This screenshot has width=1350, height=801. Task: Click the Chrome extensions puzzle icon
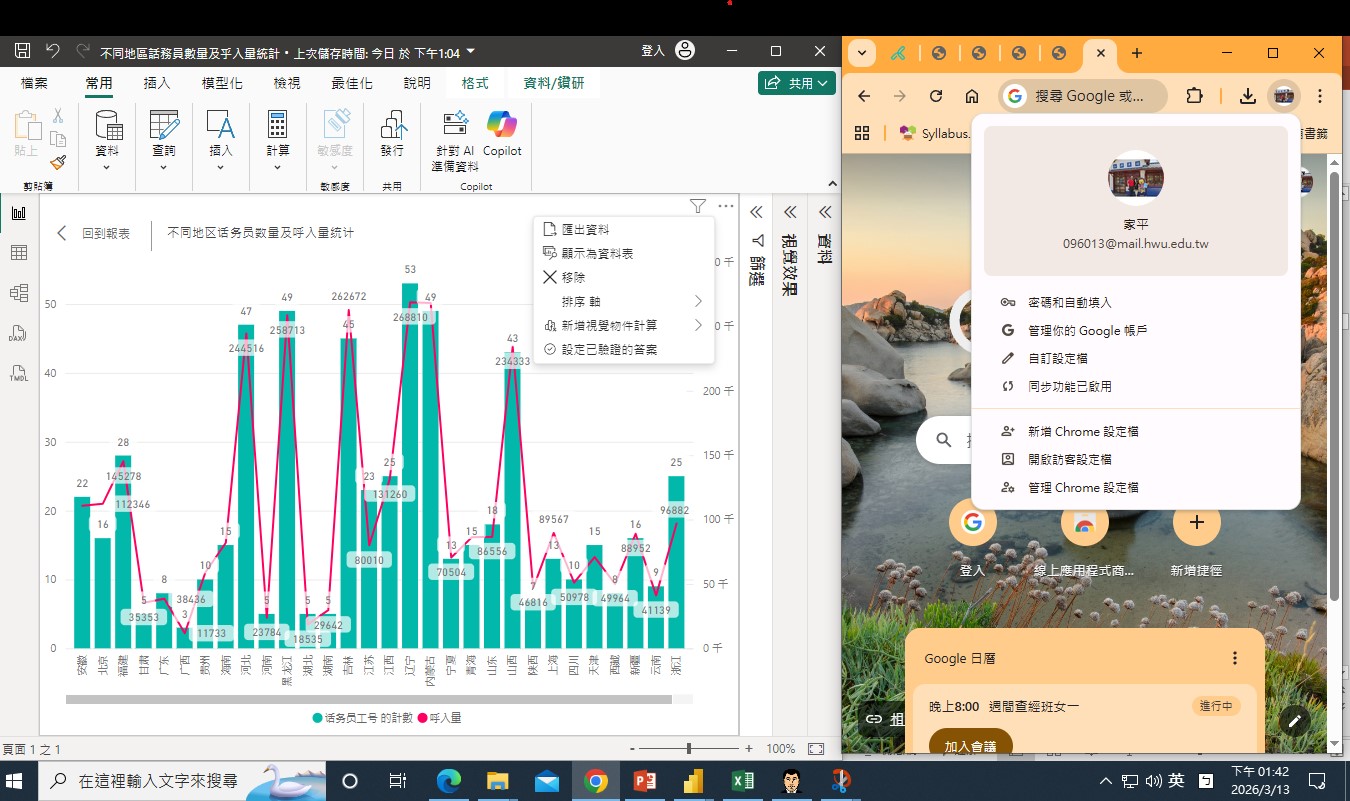[x=1194, y=96]
